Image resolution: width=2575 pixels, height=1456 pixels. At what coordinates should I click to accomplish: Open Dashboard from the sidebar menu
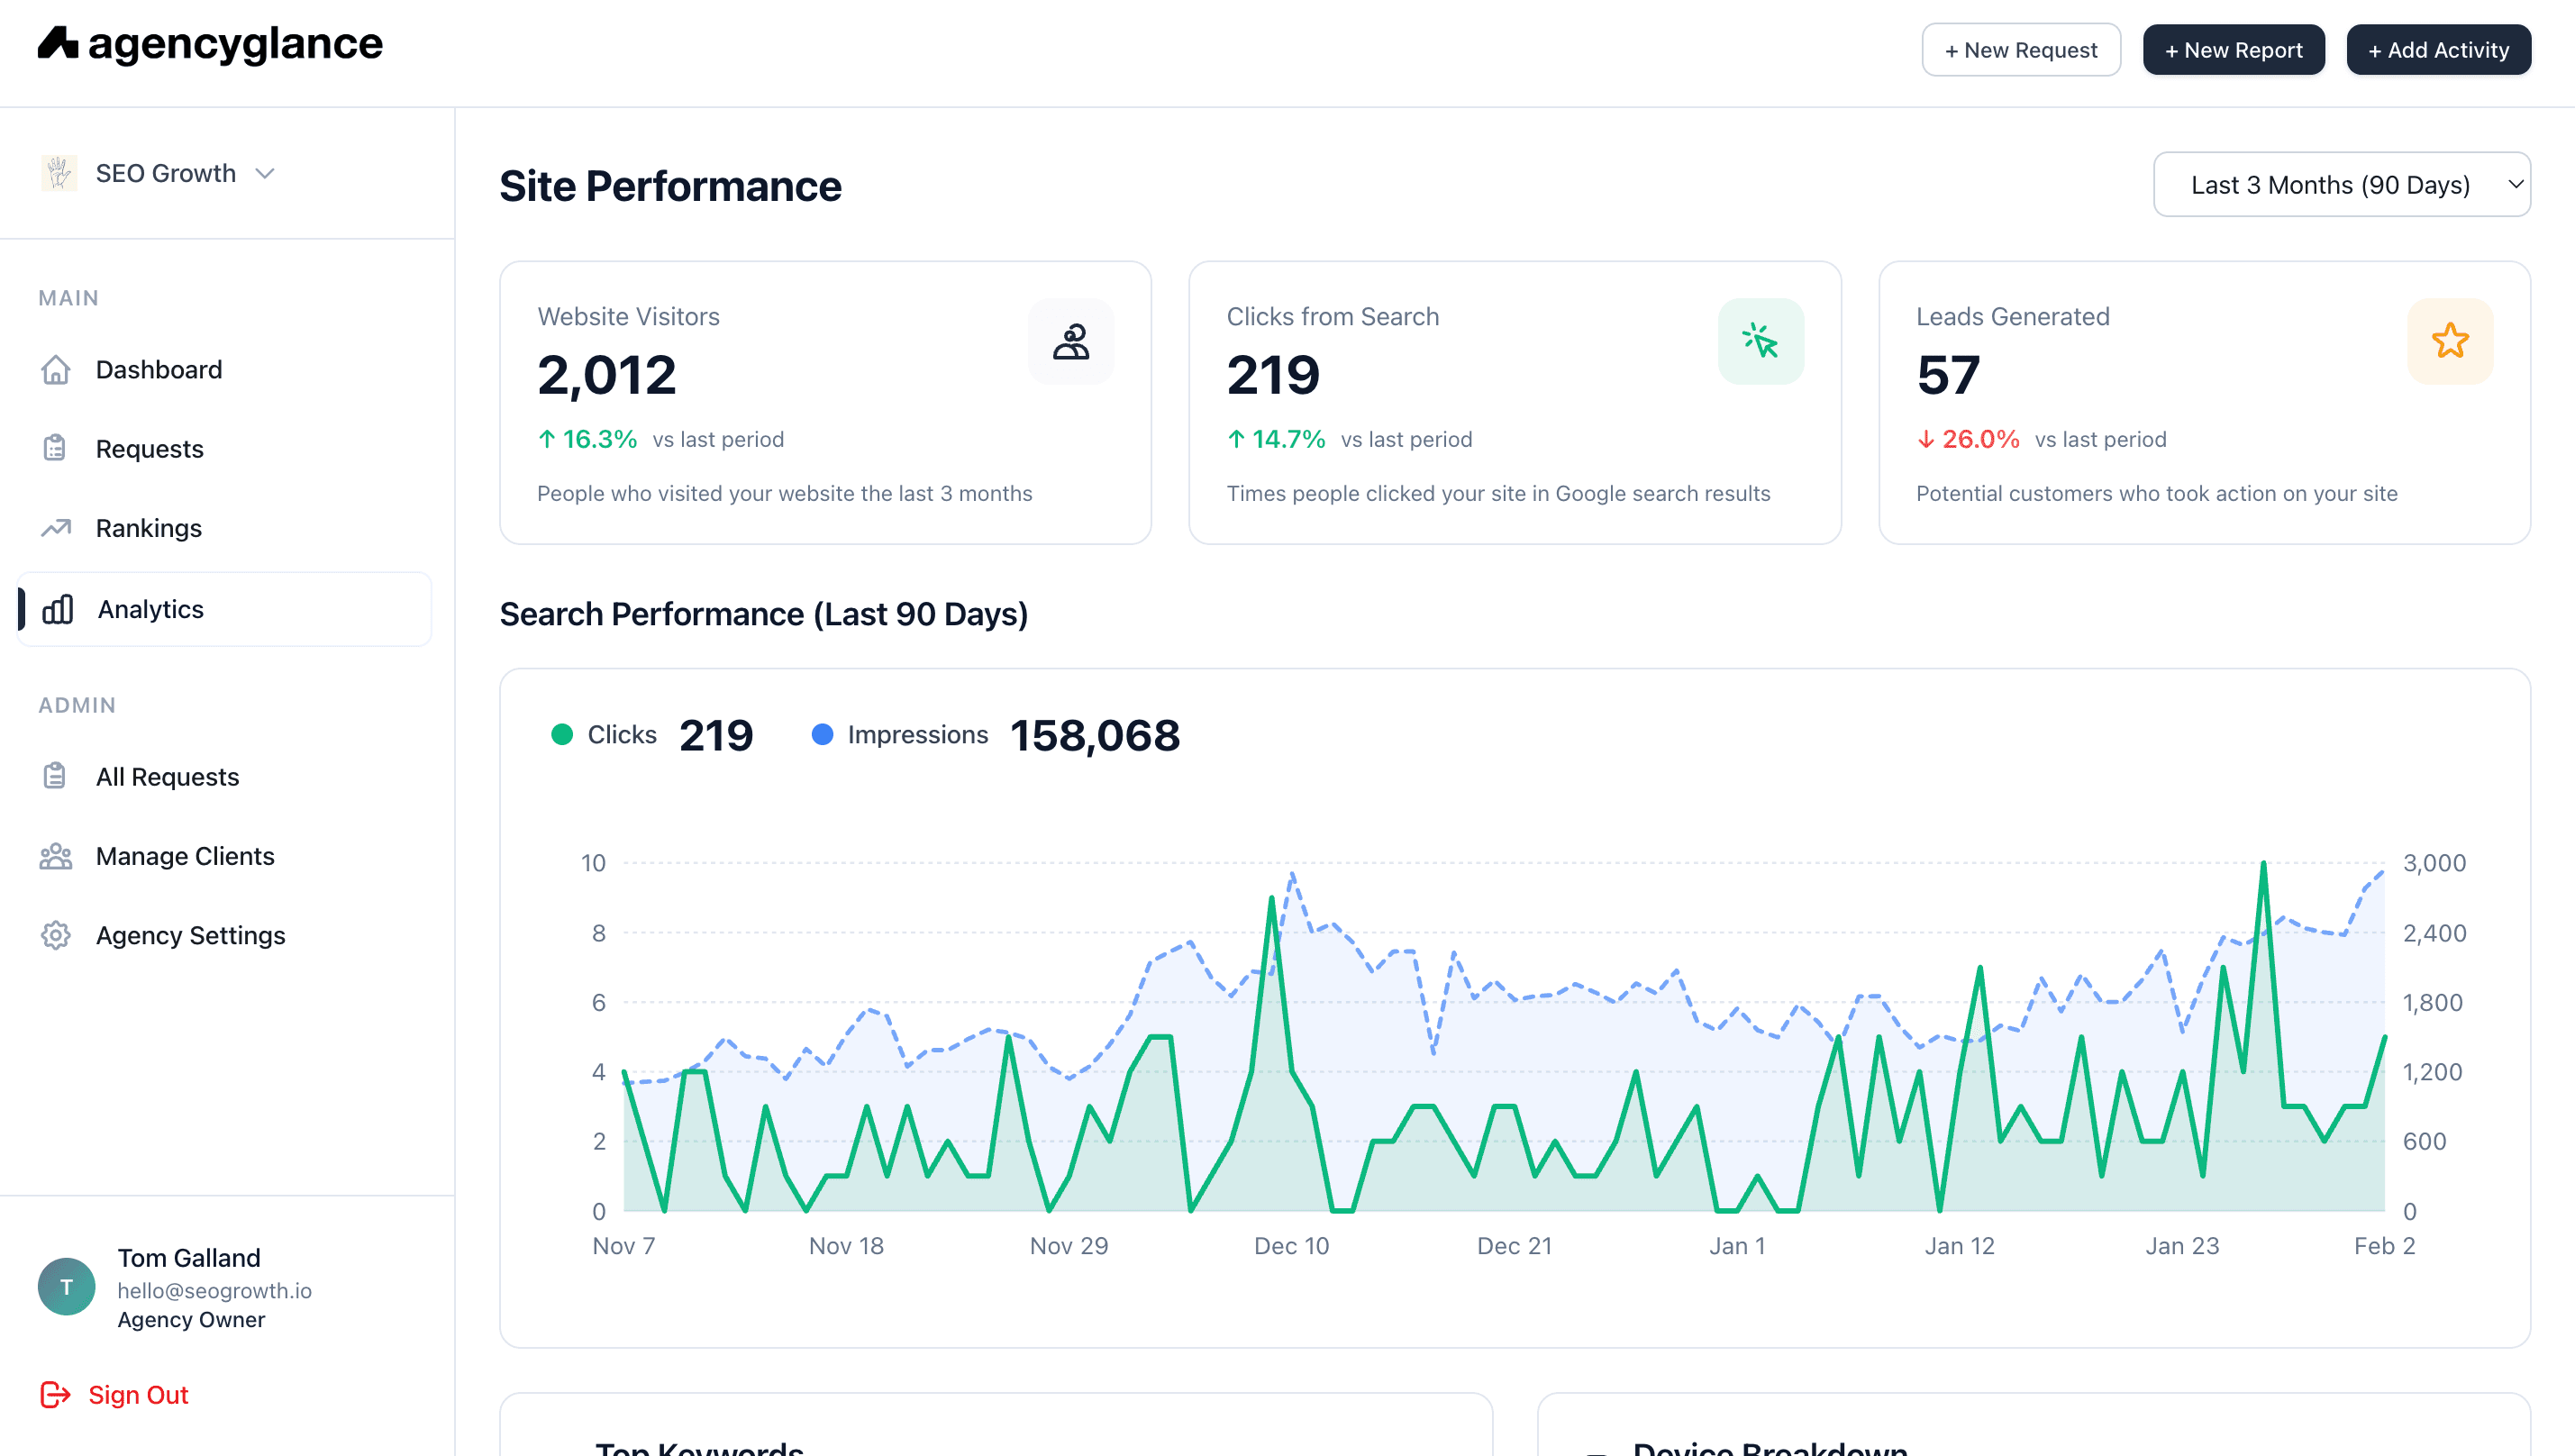click(x=158, y=369)
